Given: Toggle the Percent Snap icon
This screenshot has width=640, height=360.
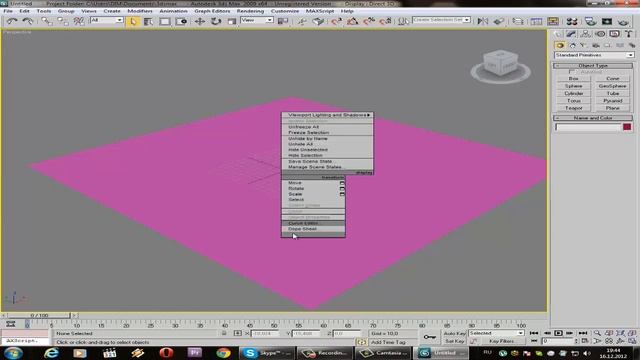Looking at the screenshot, I should coord(369,21).
